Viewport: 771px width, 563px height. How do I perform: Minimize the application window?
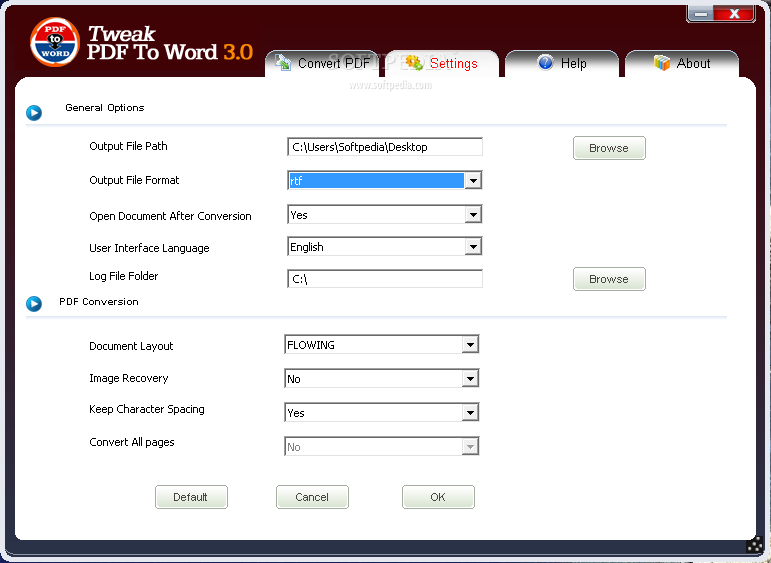point(701,14)
